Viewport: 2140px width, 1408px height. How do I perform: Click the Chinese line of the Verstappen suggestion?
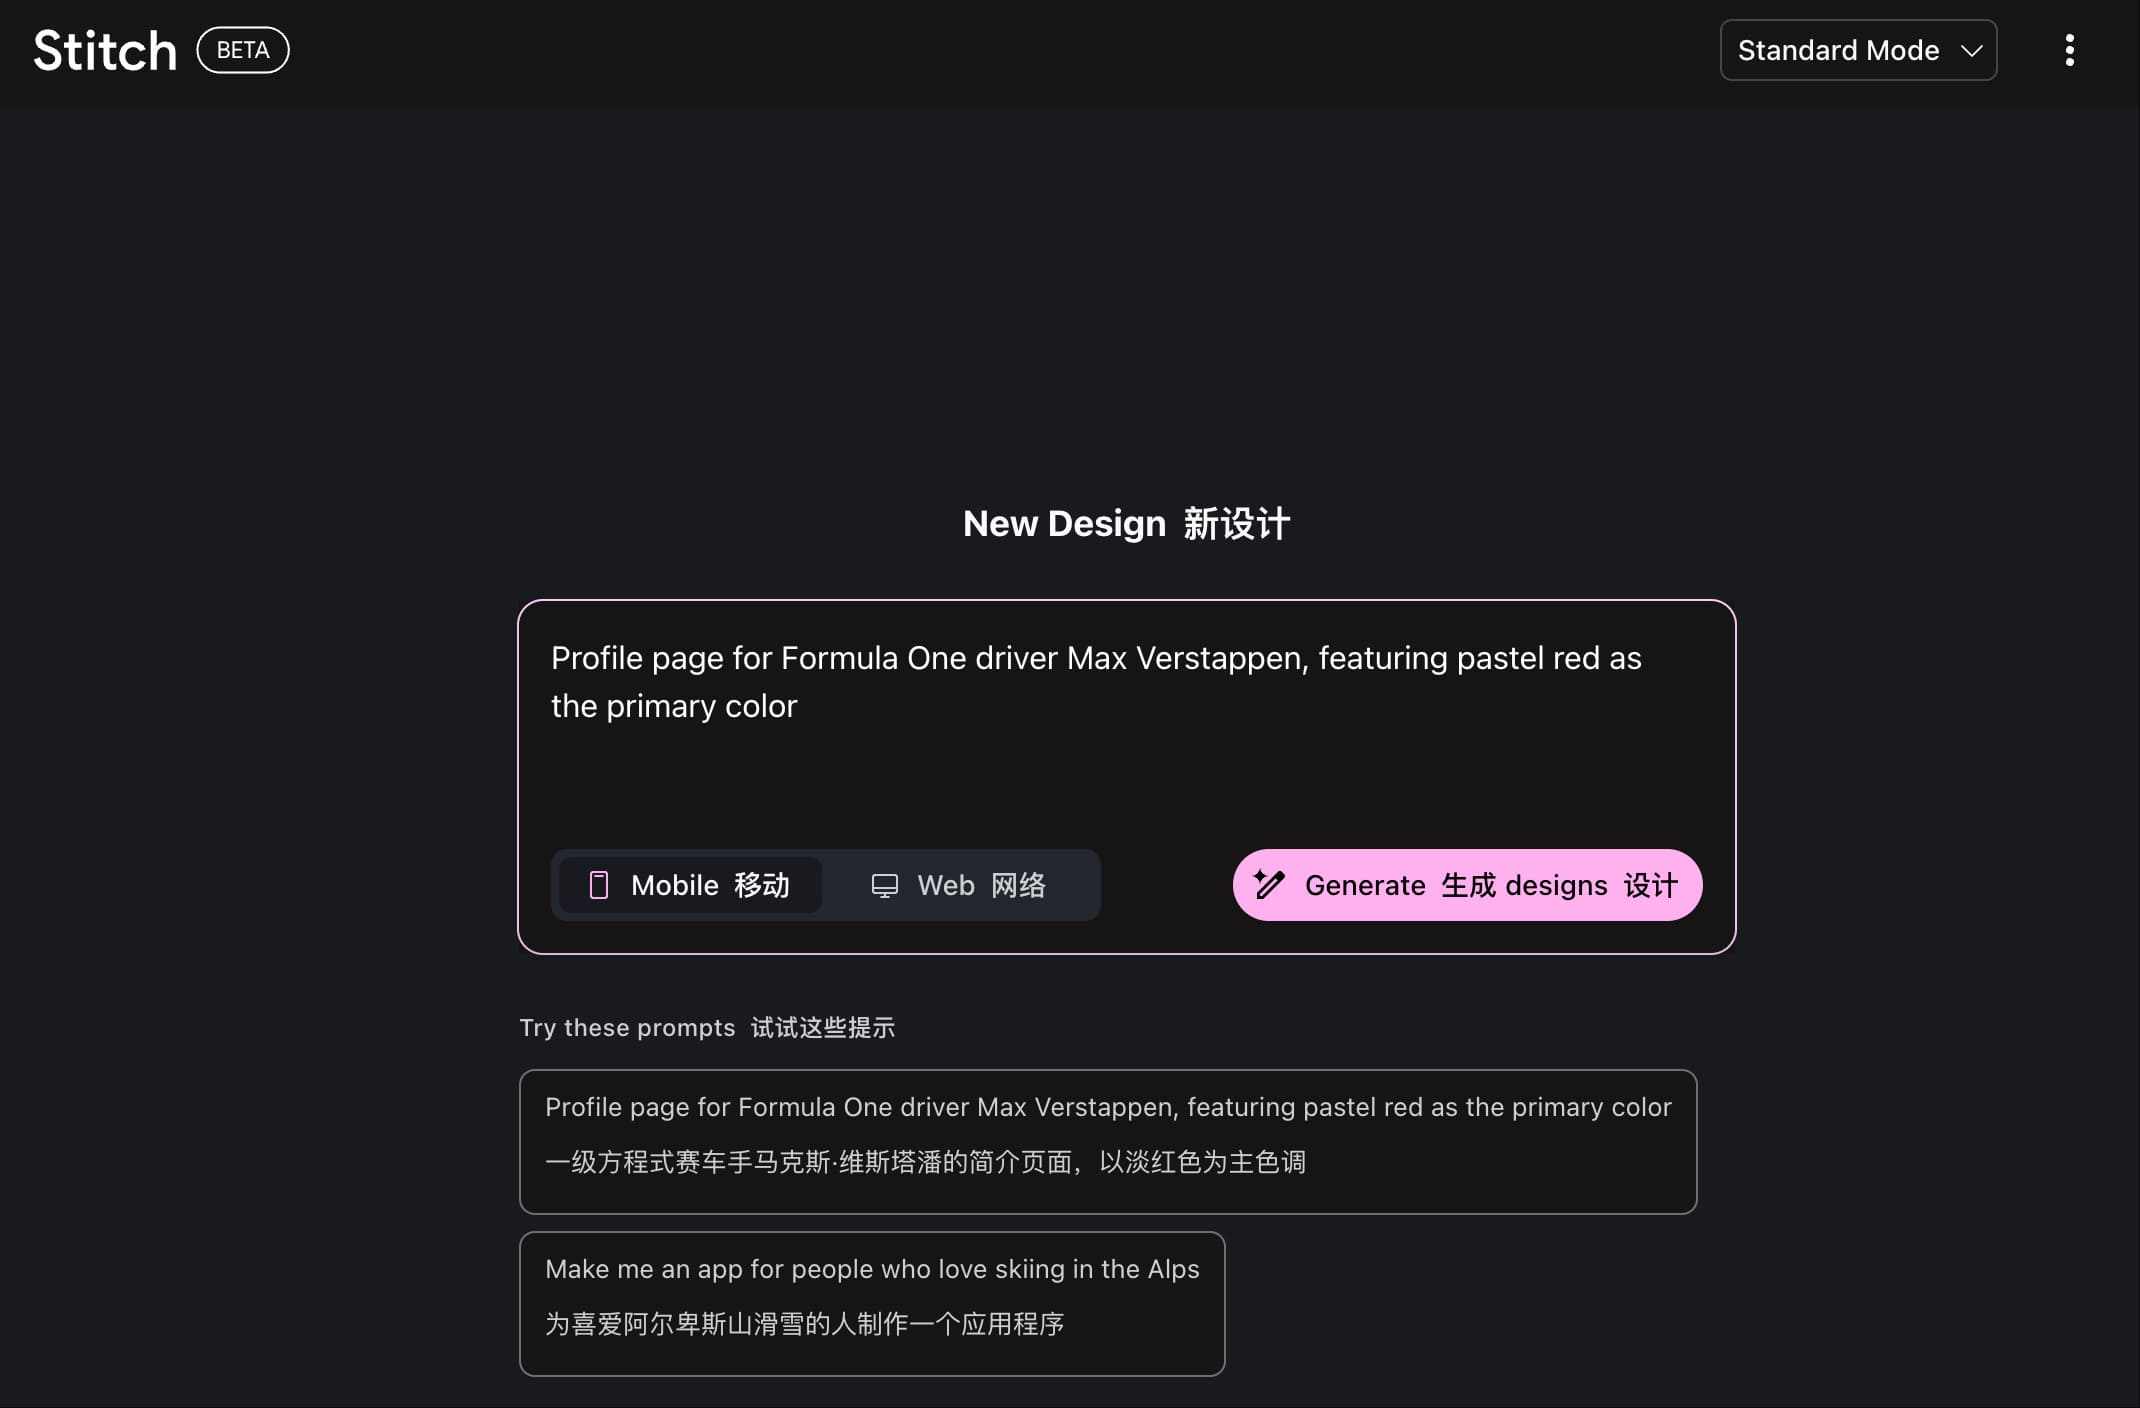pos(925,1162)
